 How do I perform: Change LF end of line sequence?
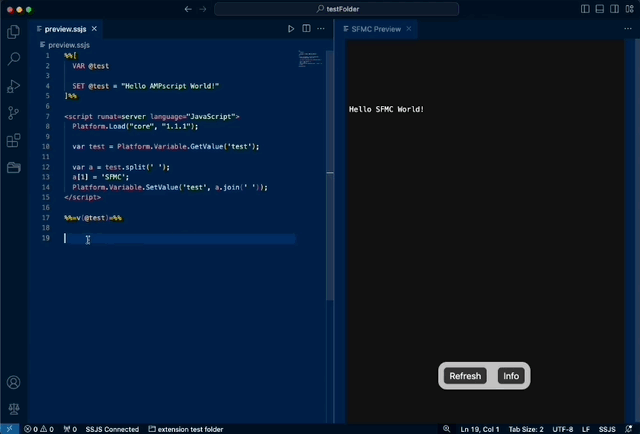click(x=586, y=429)
